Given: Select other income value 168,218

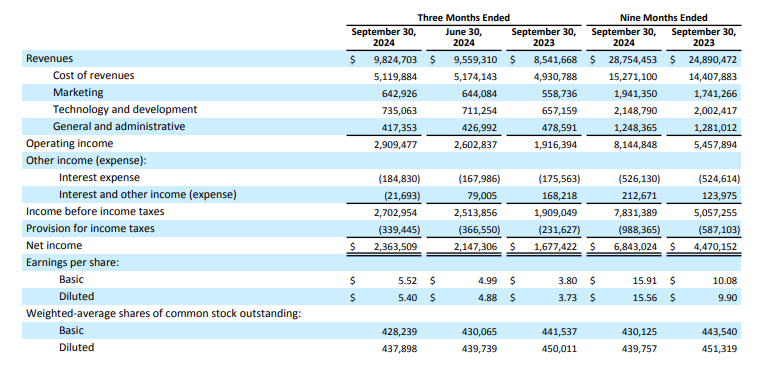Looking at the screenshot, I should 560,196.
